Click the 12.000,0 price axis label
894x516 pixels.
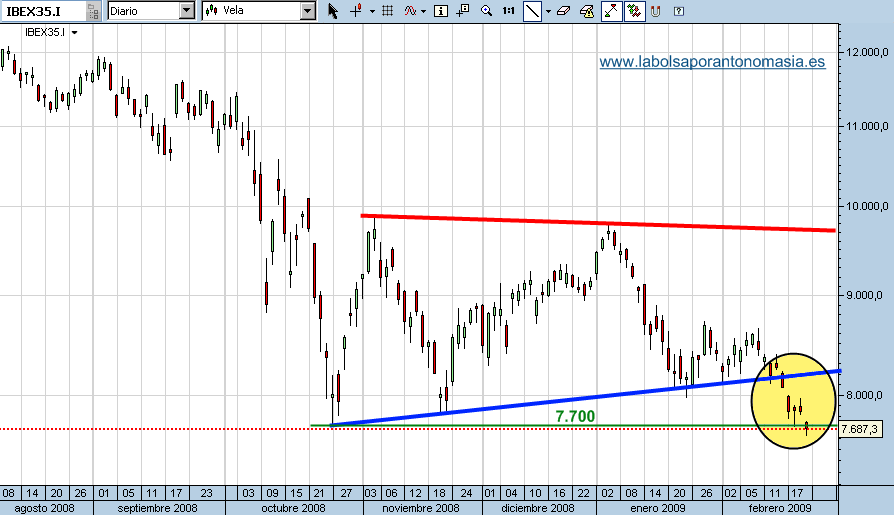click(867, 52)
